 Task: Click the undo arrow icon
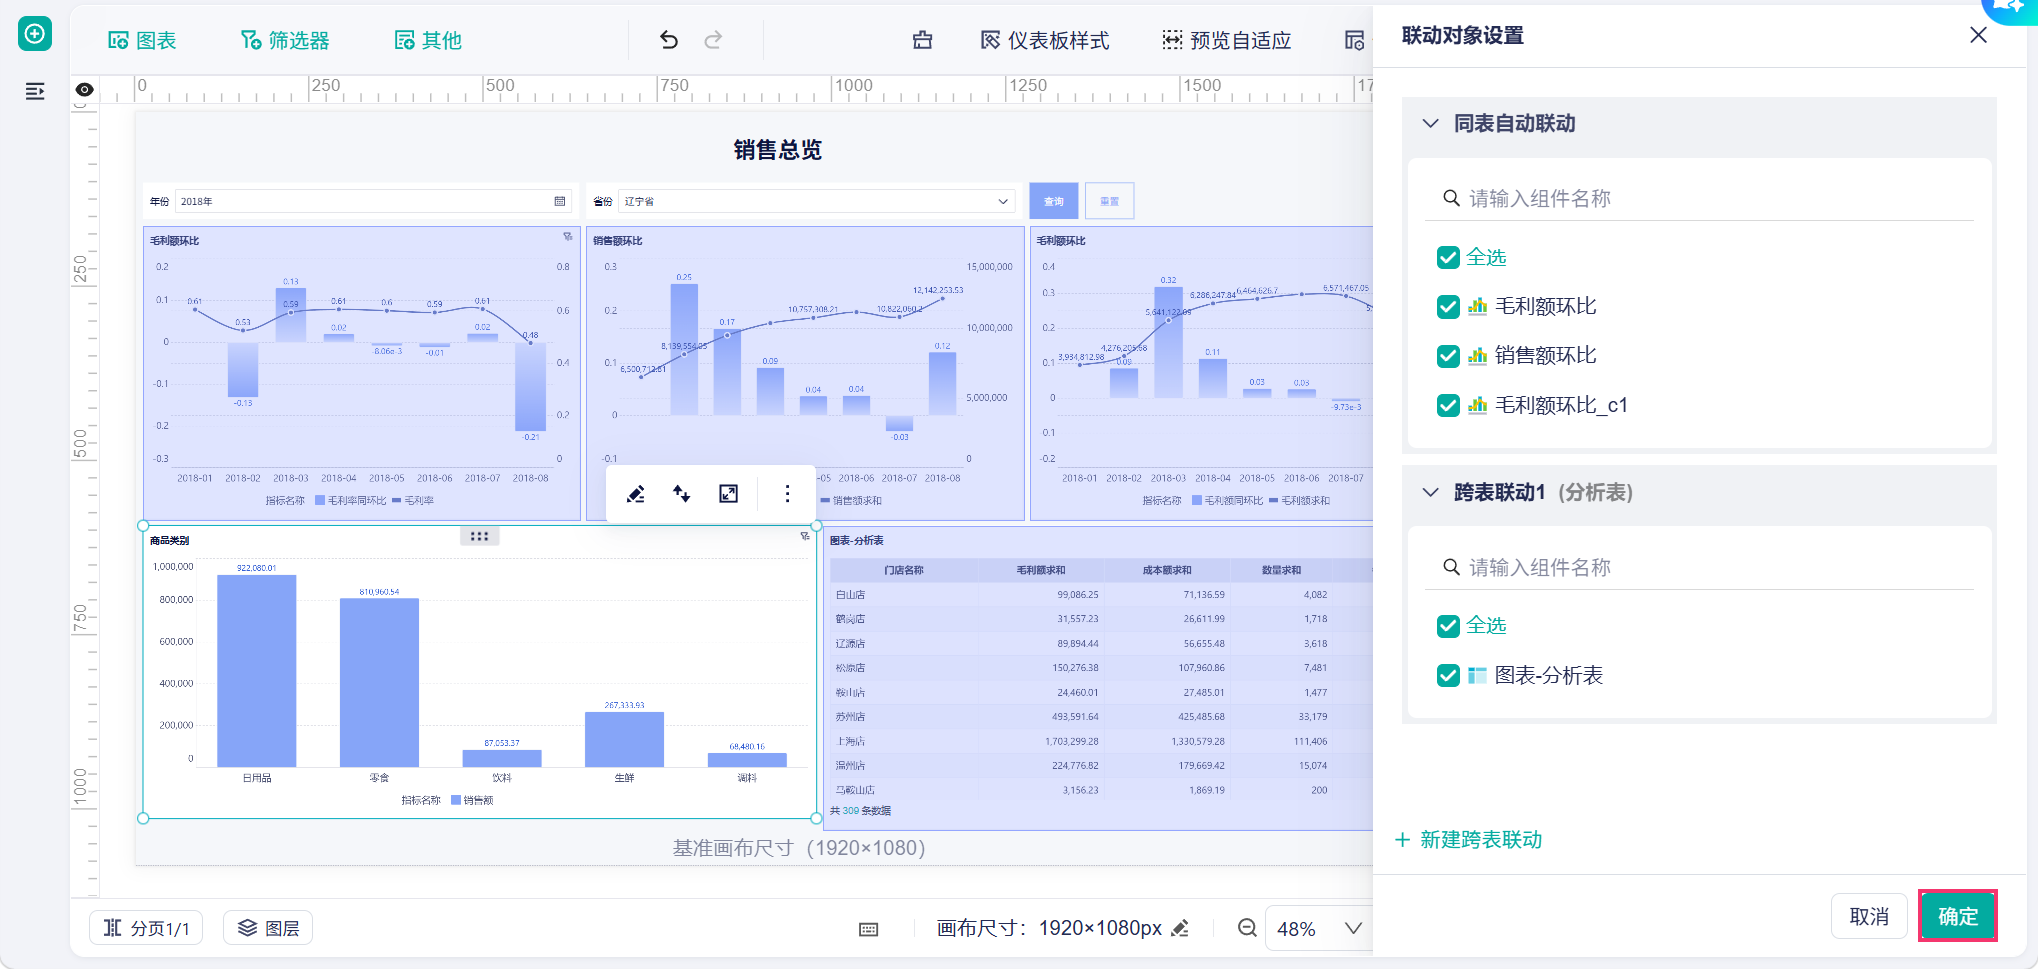(x=669, y=40)
